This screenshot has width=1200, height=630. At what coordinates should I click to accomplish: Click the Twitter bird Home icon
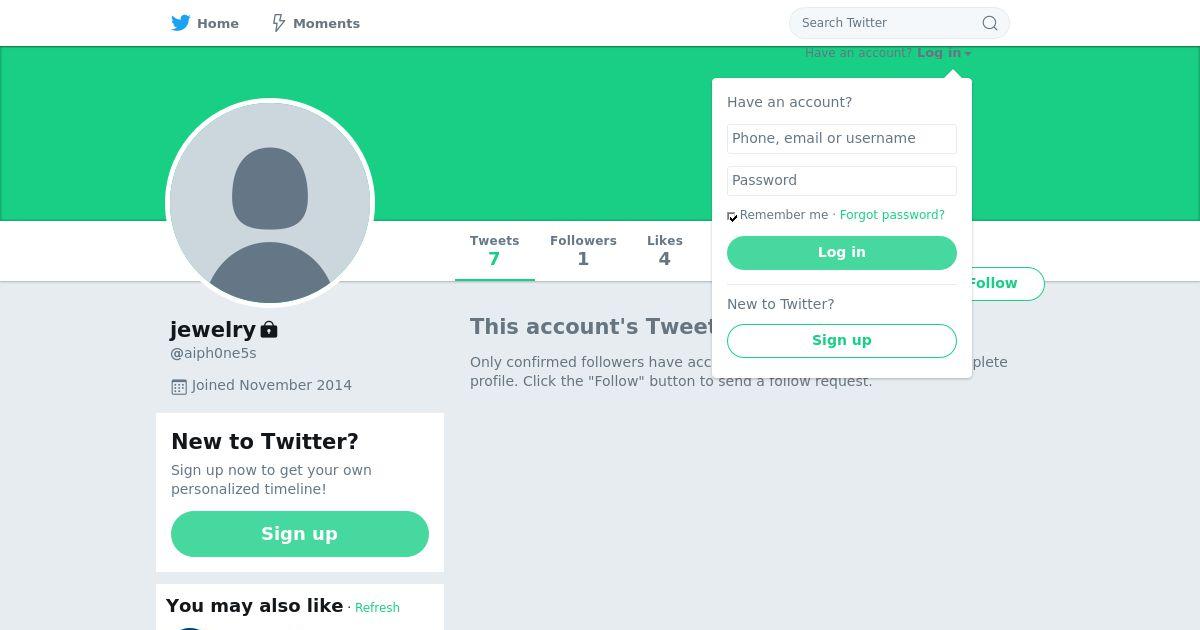point(180,23)
